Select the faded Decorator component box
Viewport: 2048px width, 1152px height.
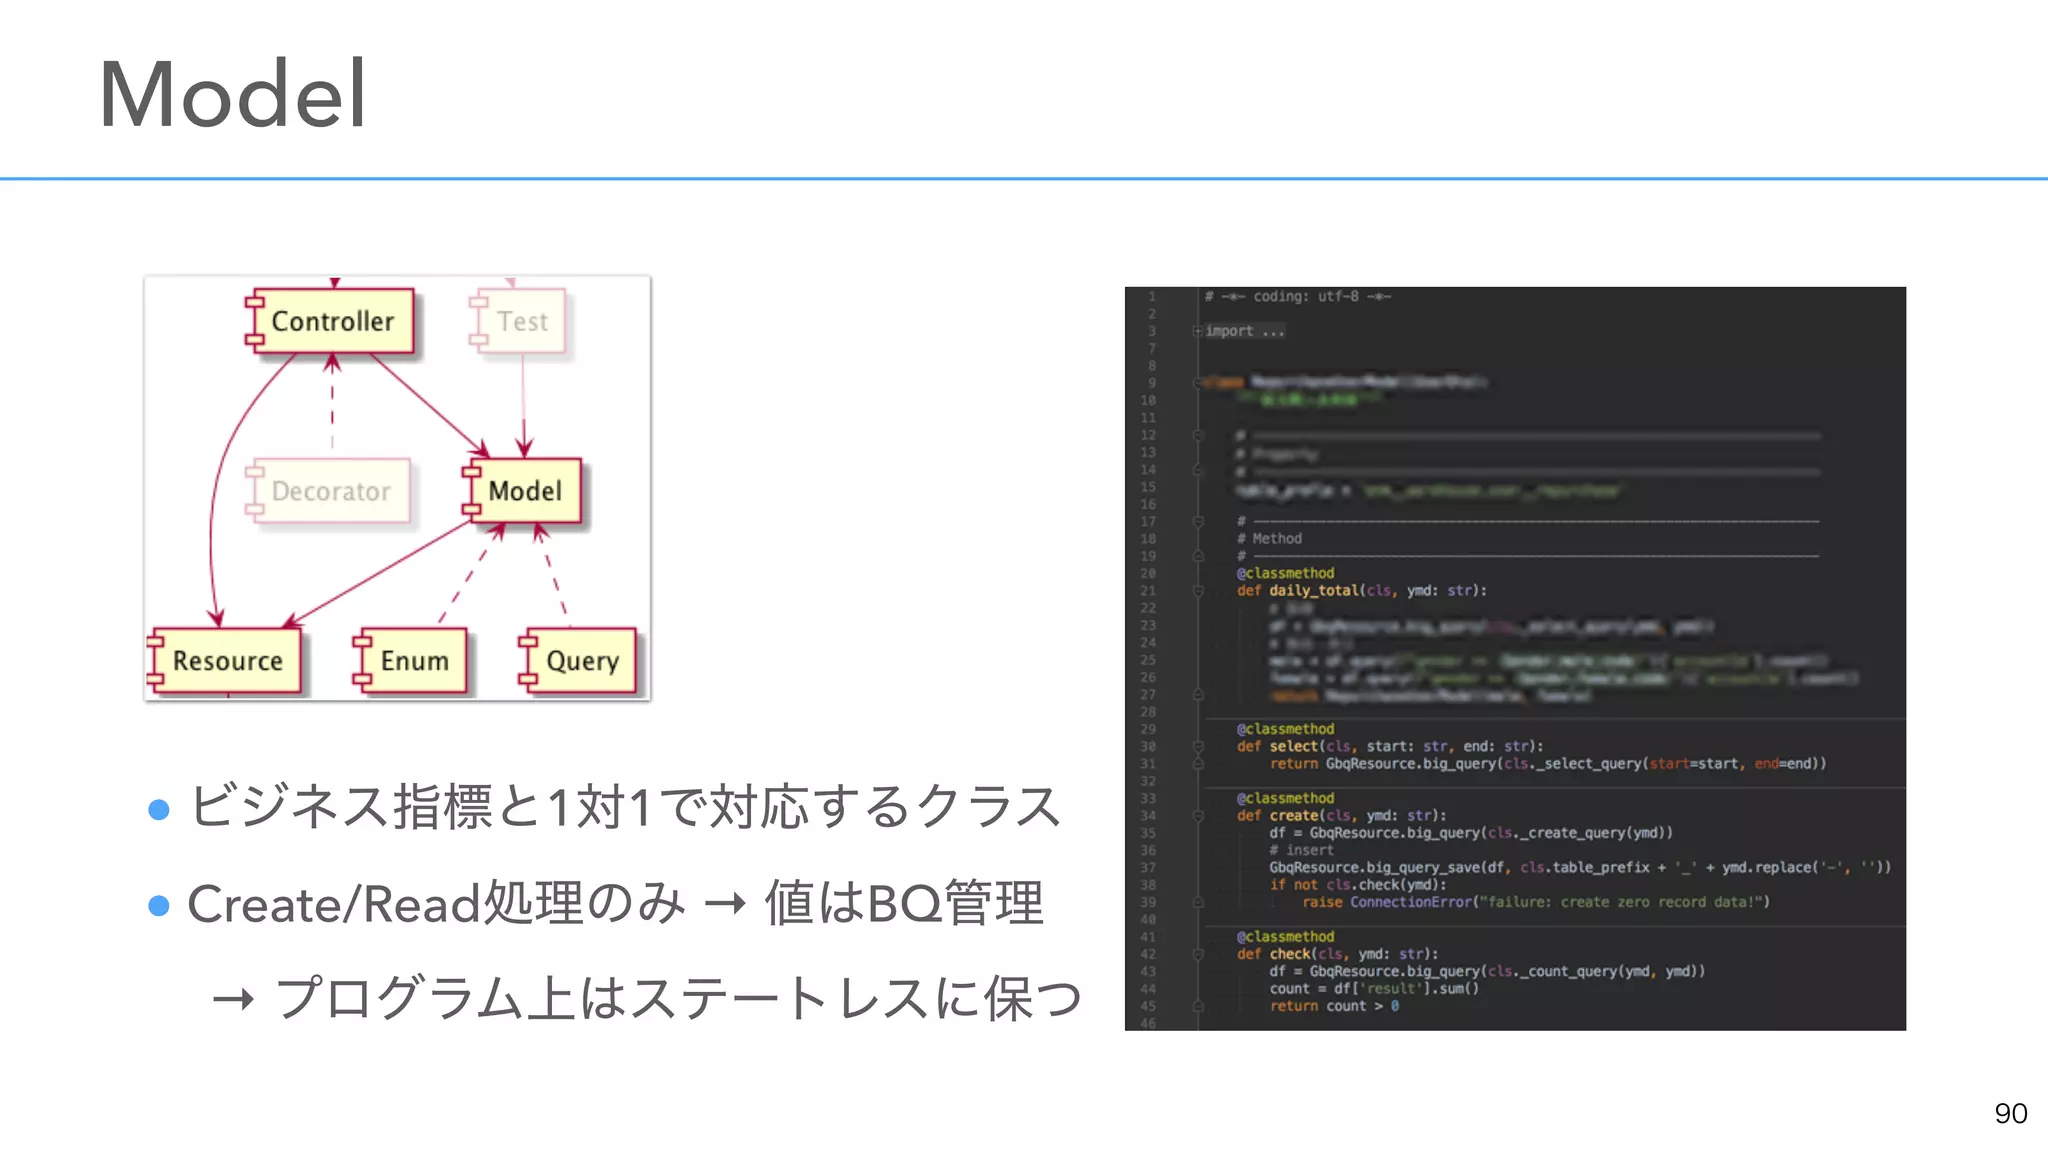click(328, 491)
